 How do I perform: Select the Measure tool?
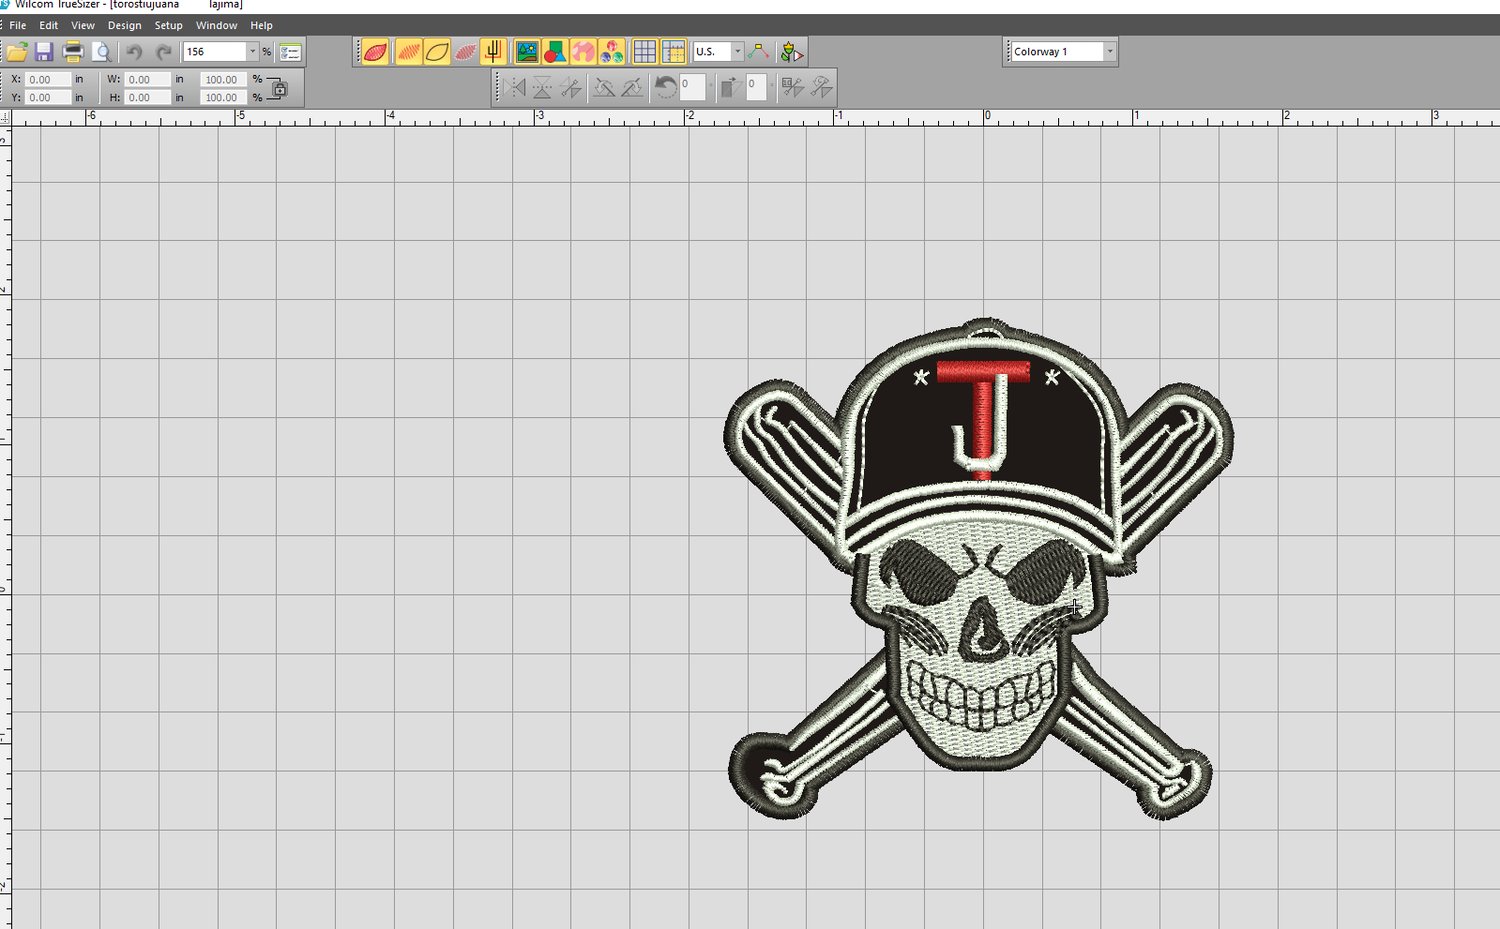[759, 51]
